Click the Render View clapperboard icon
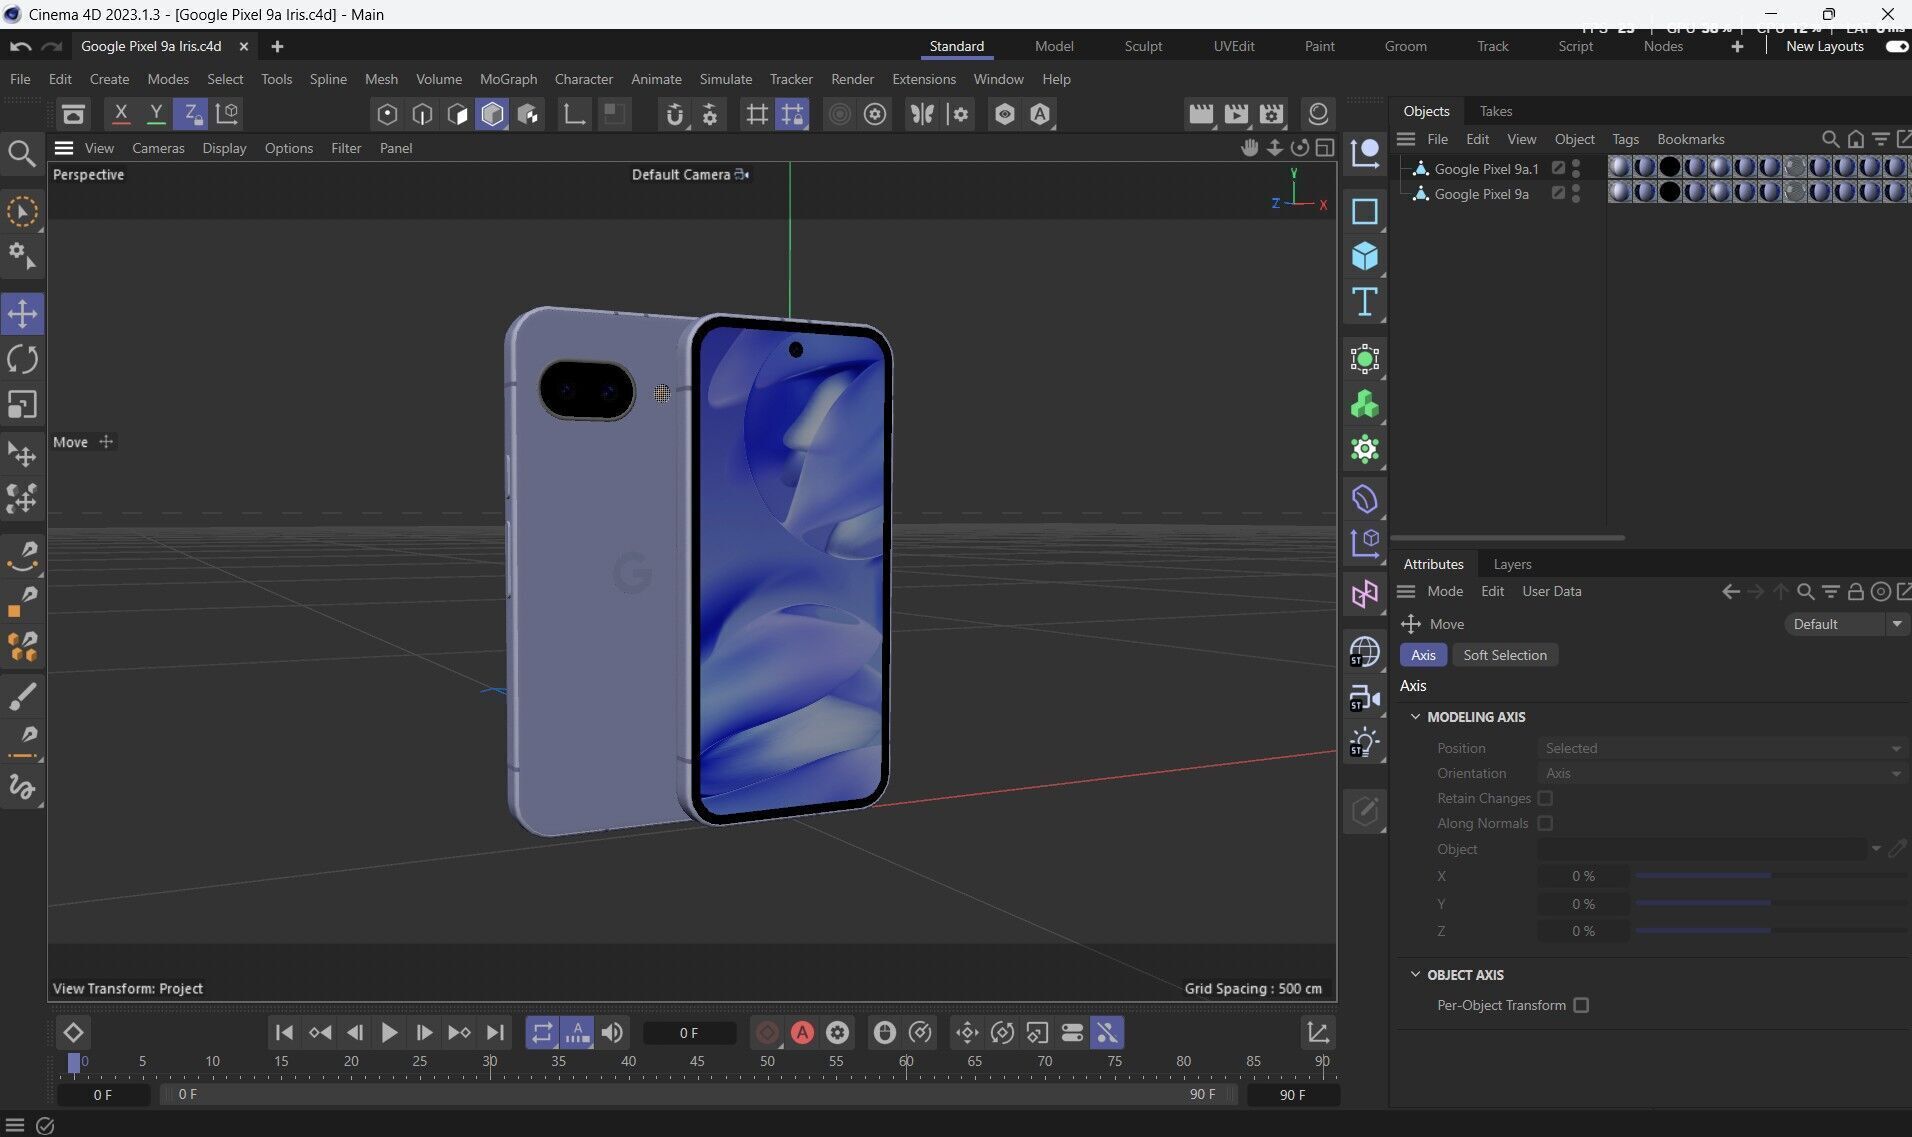 1201,114
